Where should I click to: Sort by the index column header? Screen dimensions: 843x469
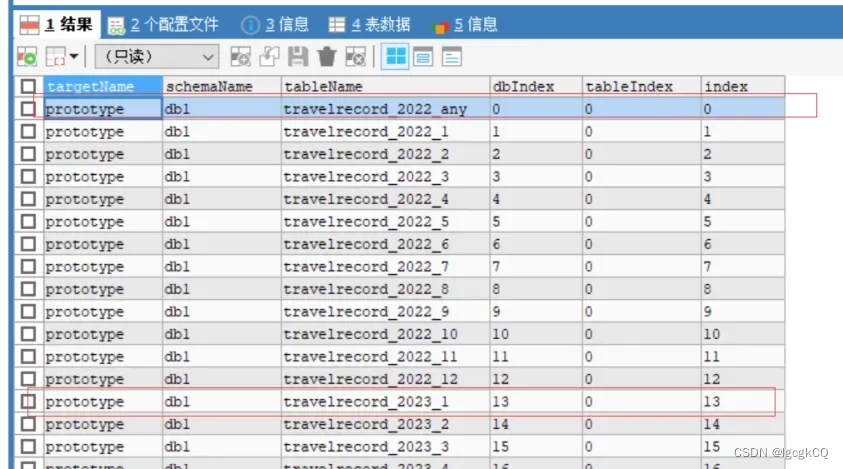[x=743, y=87]
